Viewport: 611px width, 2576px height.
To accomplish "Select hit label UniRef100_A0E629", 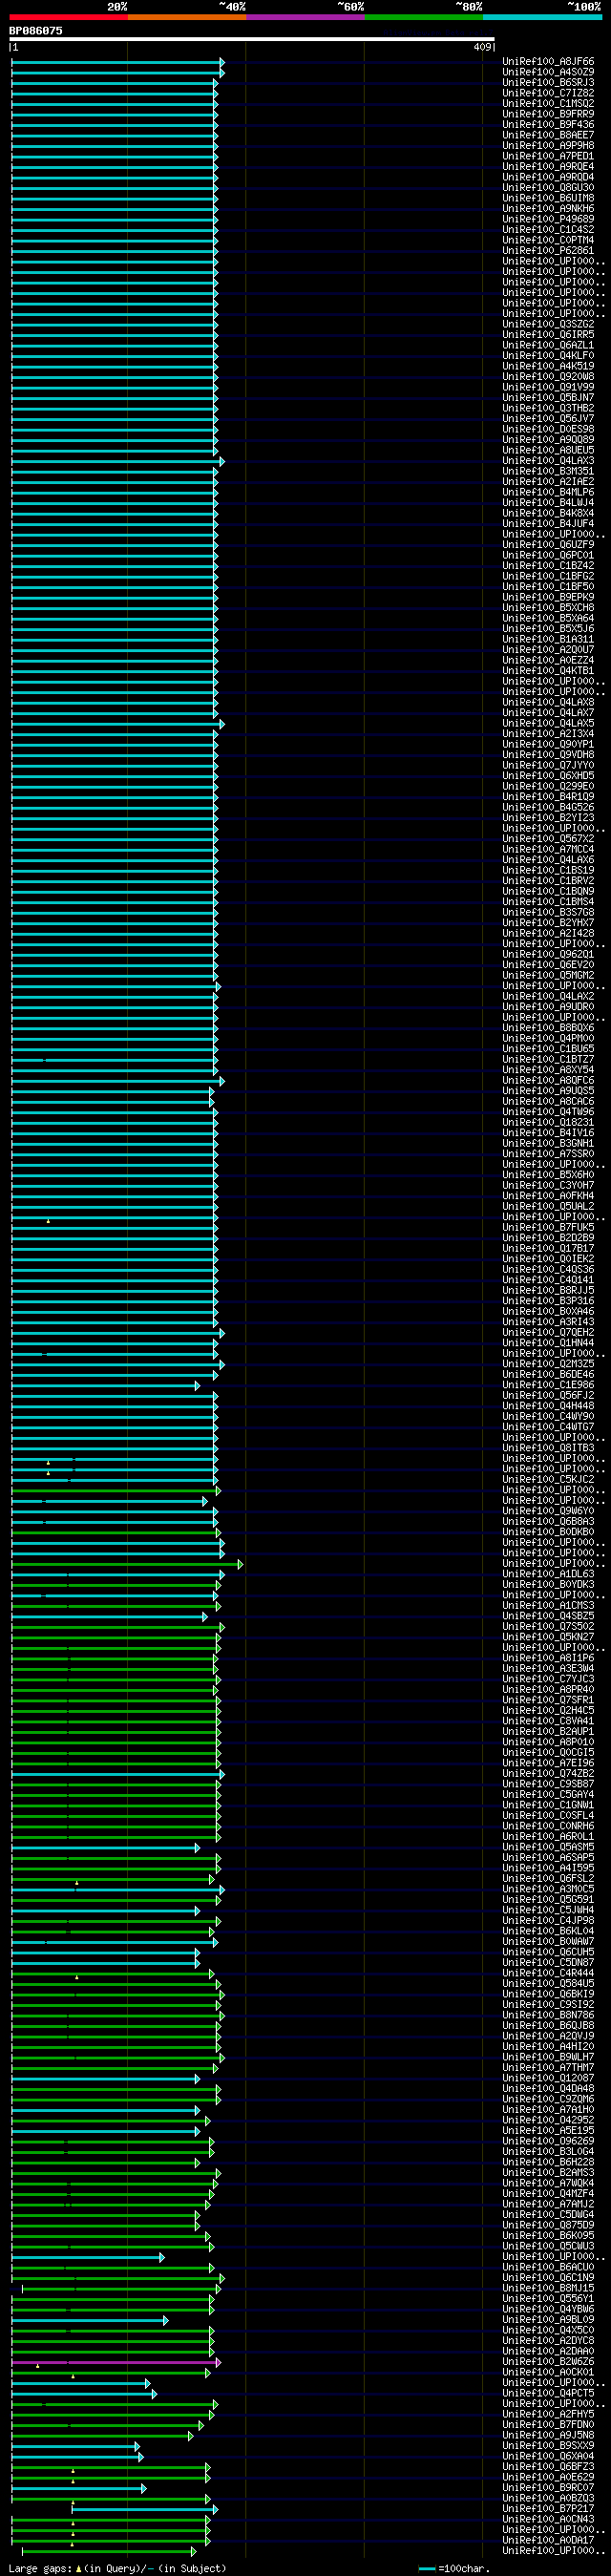I will (x=548, y=2477).
